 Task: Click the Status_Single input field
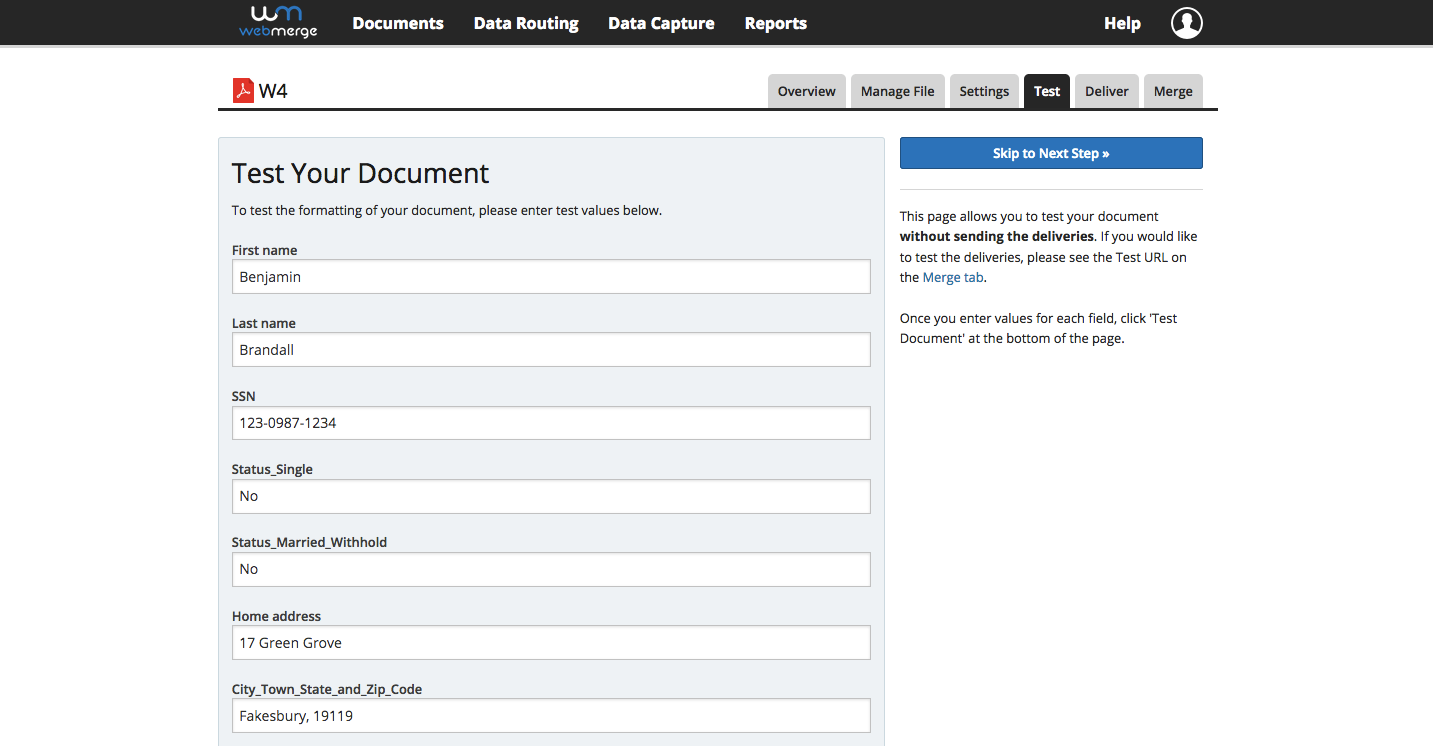[x=551, y=496]
